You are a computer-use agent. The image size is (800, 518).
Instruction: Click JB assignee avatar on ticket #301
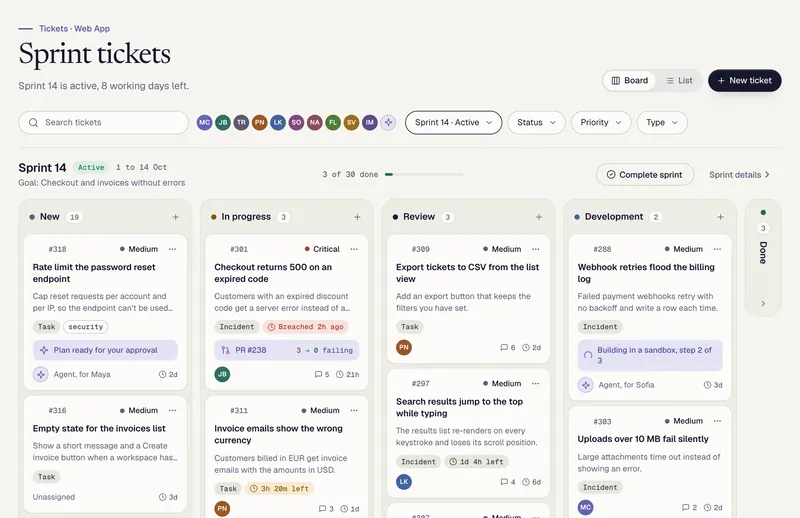[x=222, y=374]
